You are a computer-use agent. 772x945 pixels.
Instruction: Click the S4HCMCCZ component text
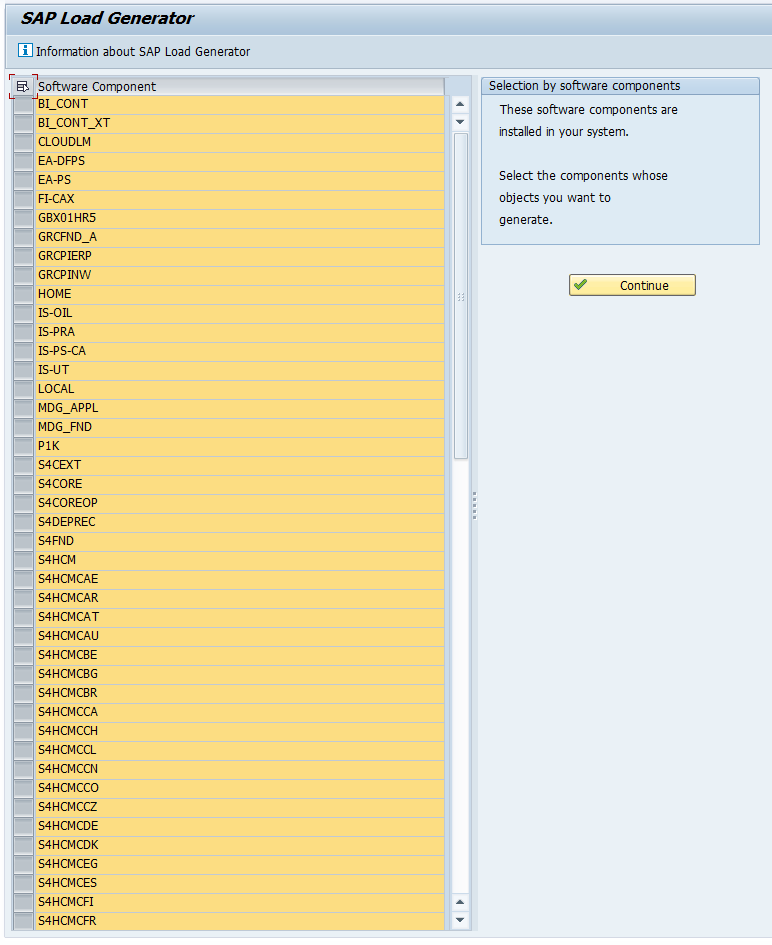point(67,807)
